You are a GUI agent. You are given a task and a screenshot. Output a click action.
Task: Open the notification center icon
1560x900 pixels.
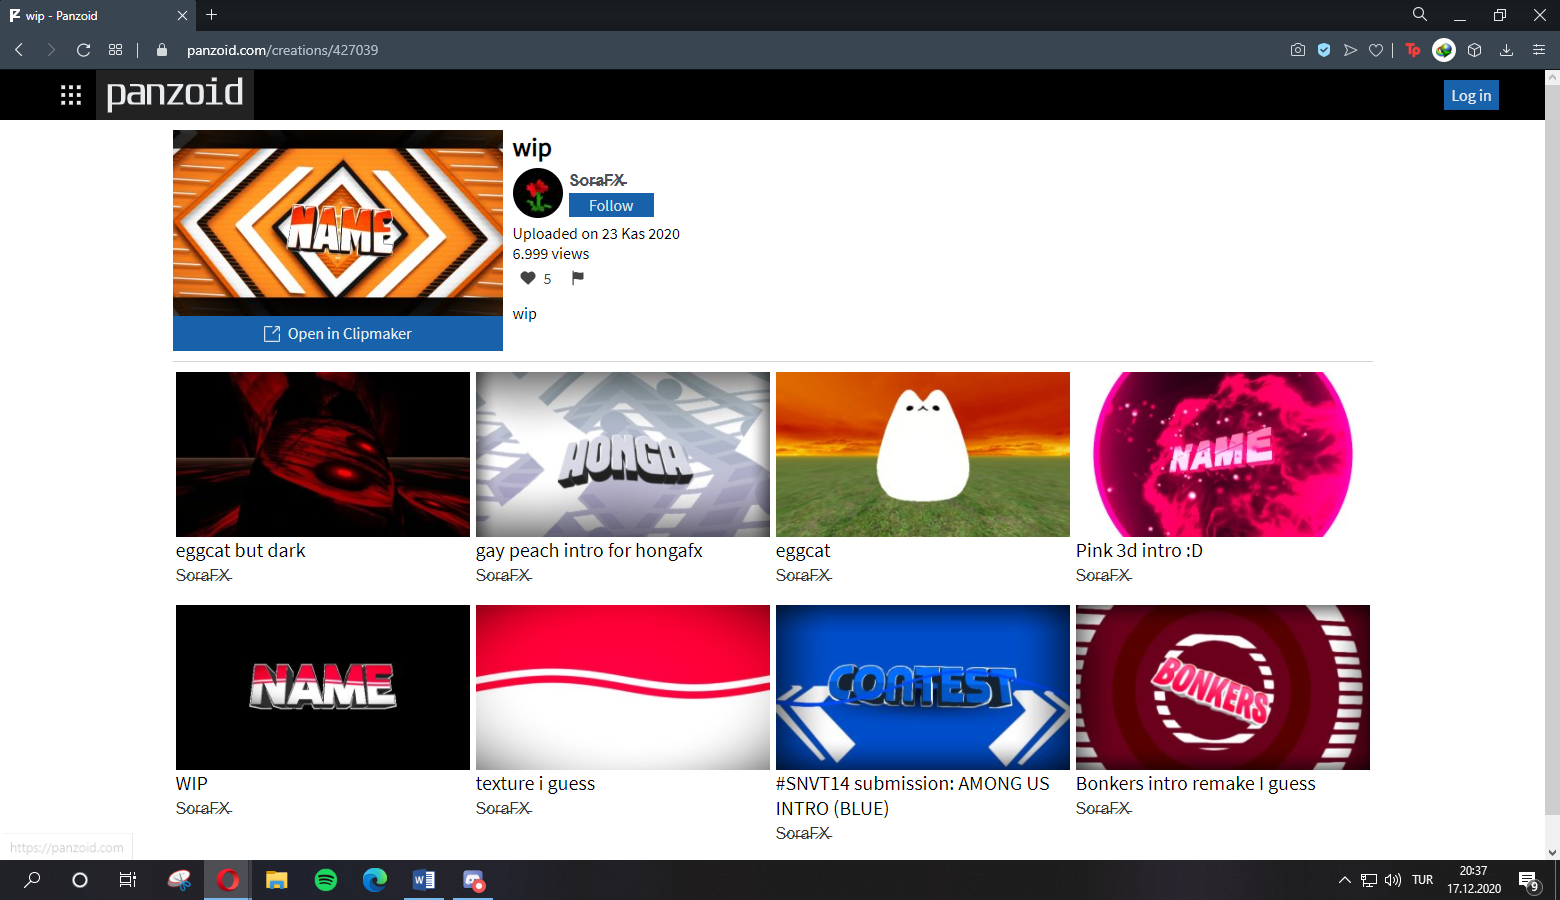(x=1529, y=880)
